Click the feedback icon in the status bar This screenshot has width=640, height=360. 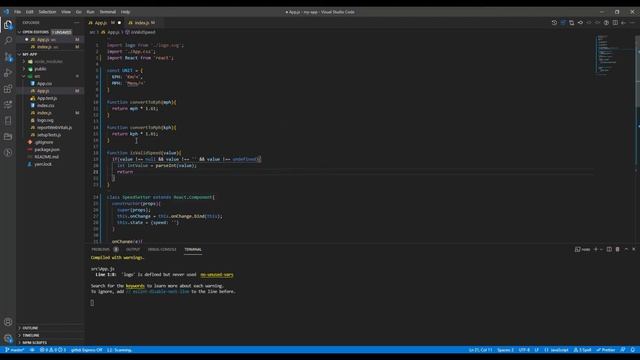coord(623,350)
